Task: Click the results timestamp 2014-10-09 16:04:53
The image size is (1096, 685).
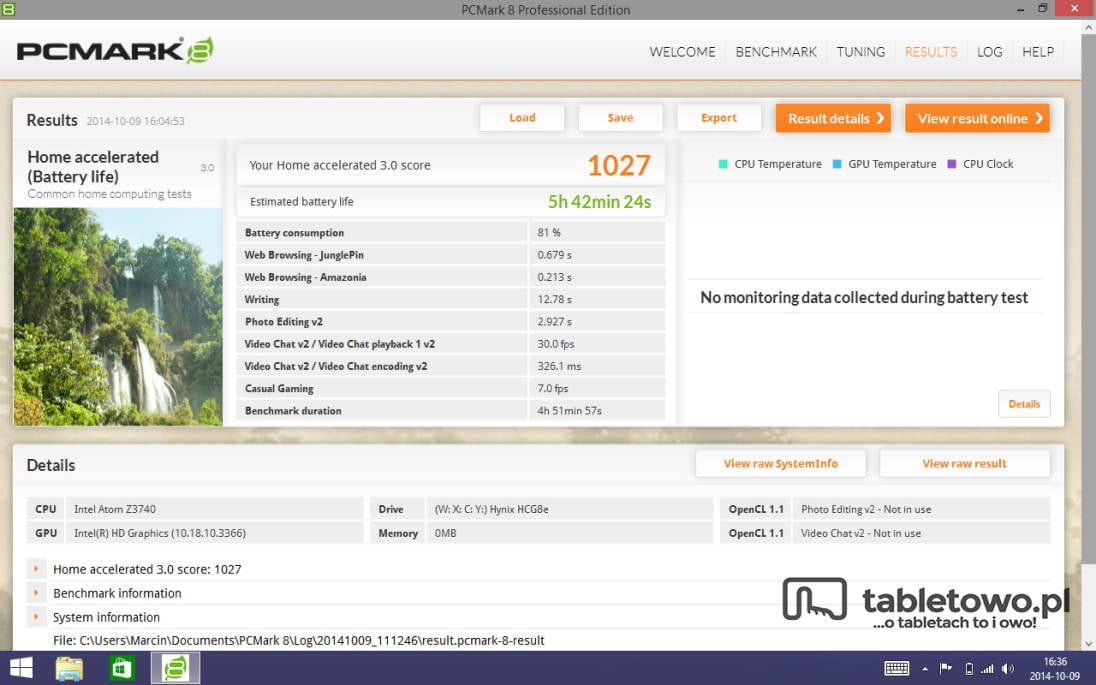Action: coord(136,121)
